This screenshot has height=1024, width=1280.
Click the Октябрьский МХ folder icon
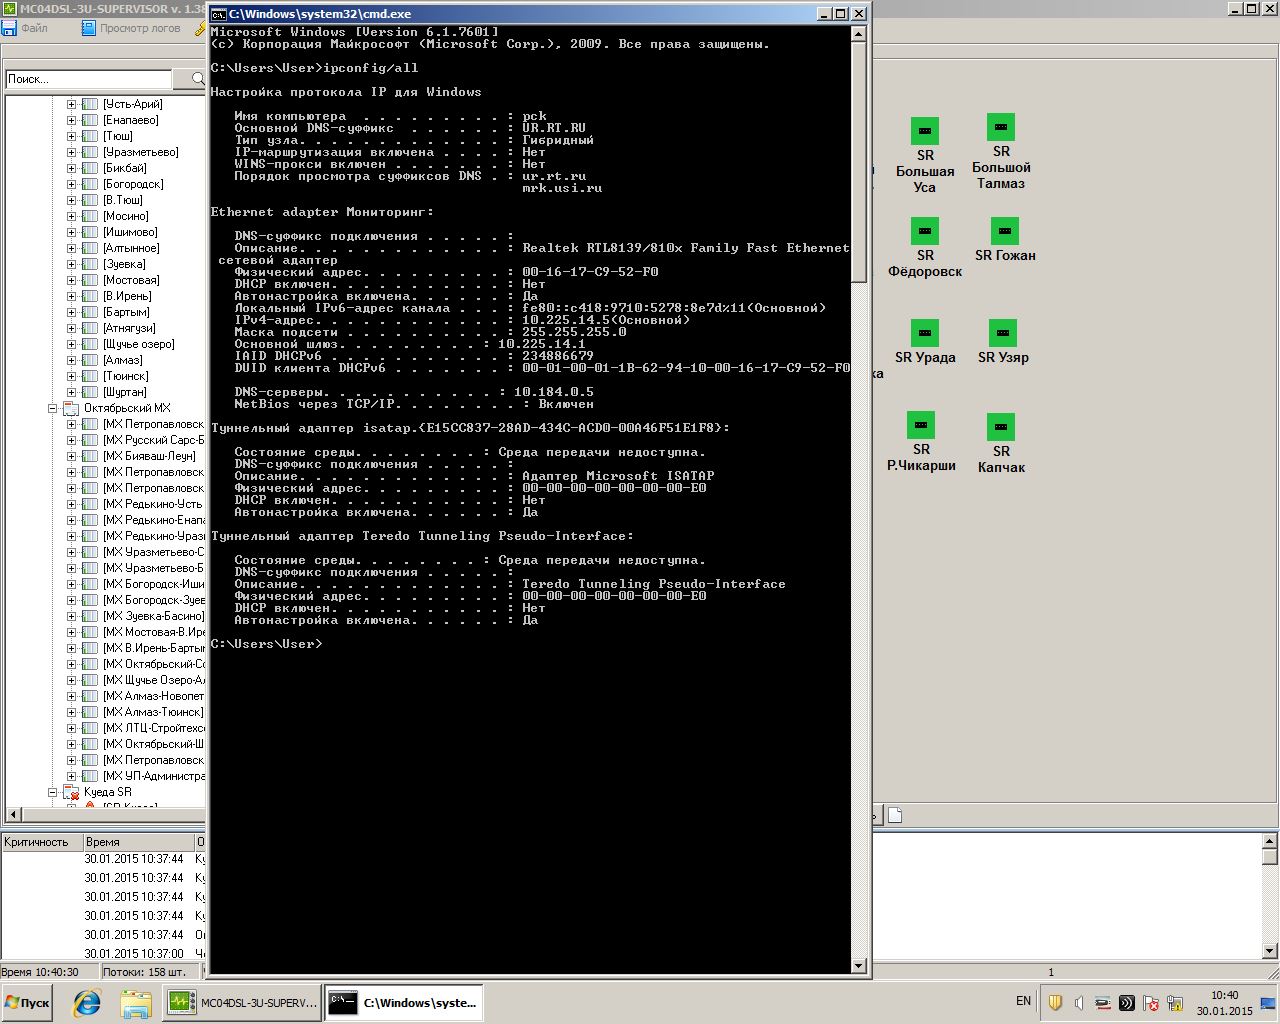[71, 408]
